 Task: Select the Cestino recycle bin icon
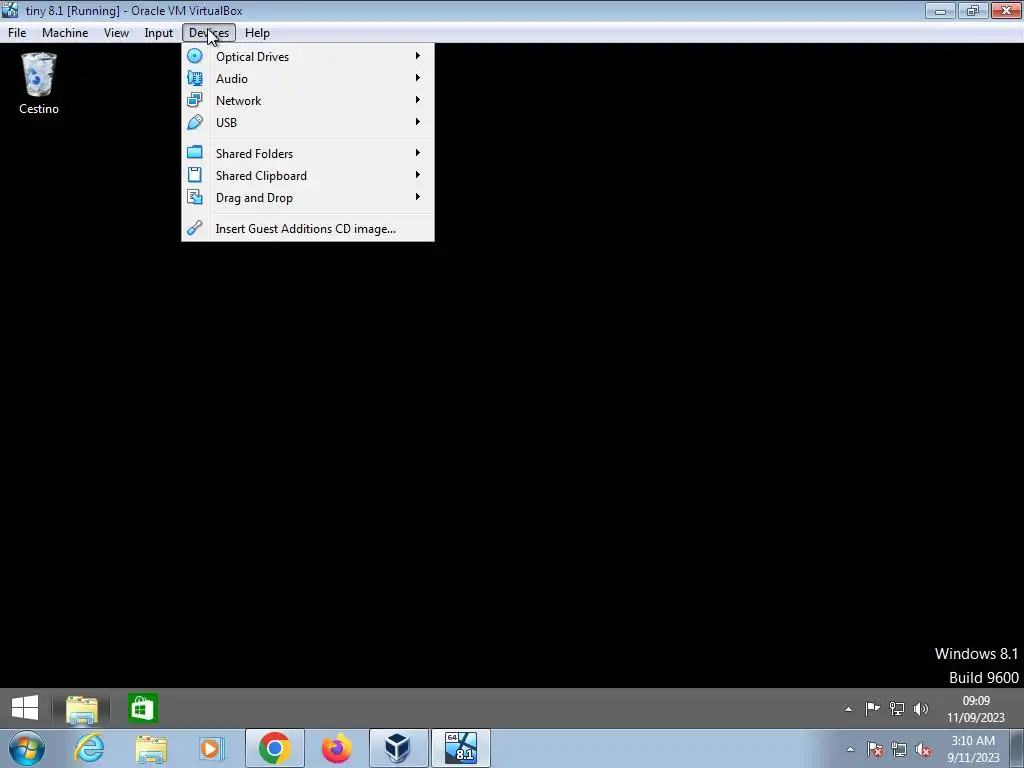tap(39, 84)
